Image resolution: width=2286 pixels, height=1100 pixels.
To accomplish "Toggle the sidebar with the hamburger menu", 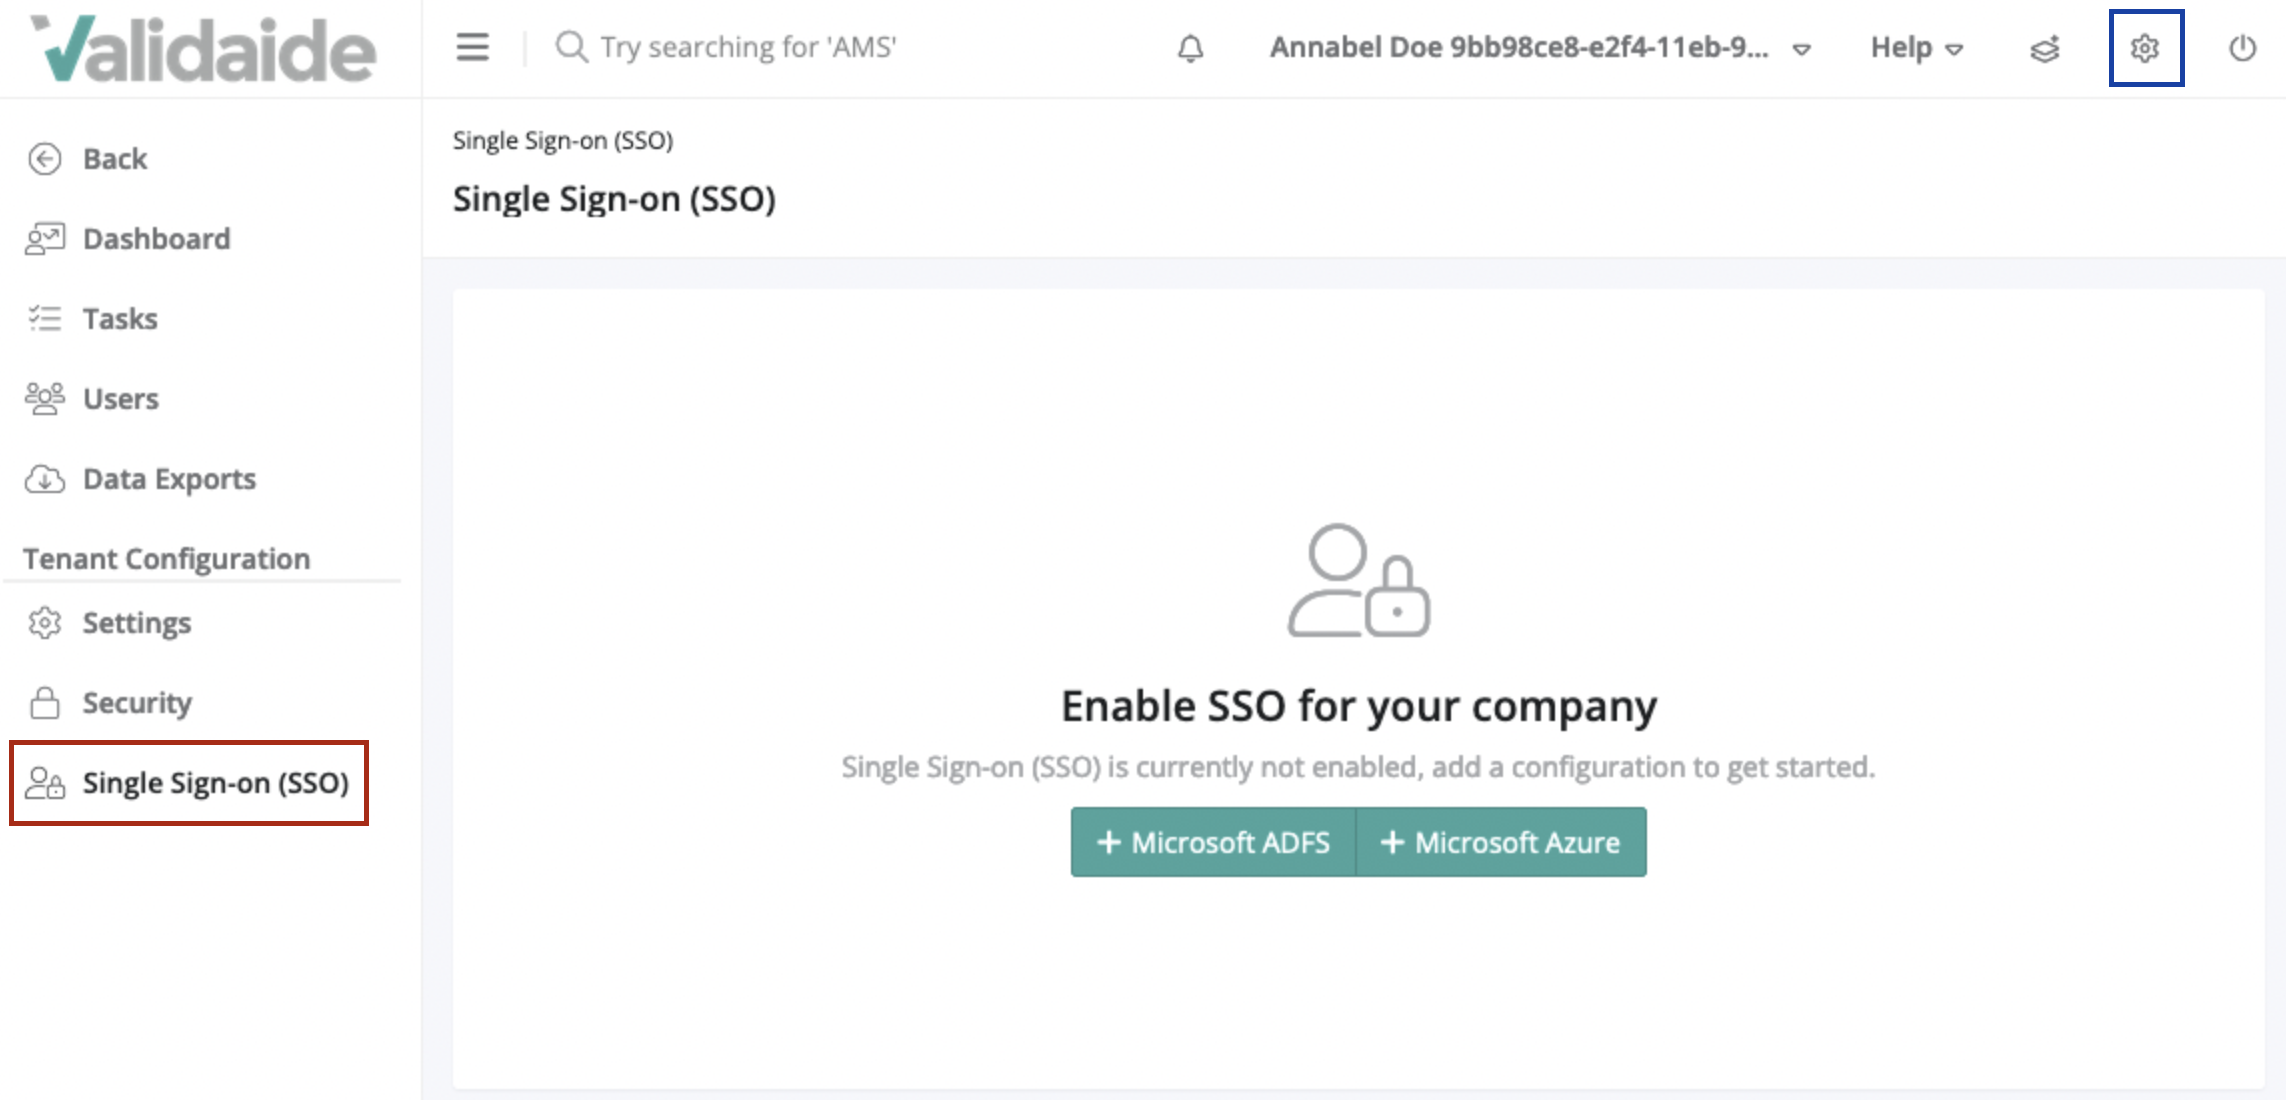I will pyautogui.click(x=471, y=46).
